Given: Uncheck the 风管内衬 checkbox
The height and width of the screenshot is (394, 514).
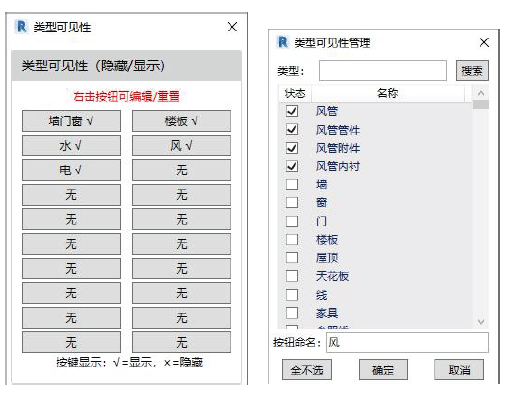Looking at the screenshot, I should point(292,166).
